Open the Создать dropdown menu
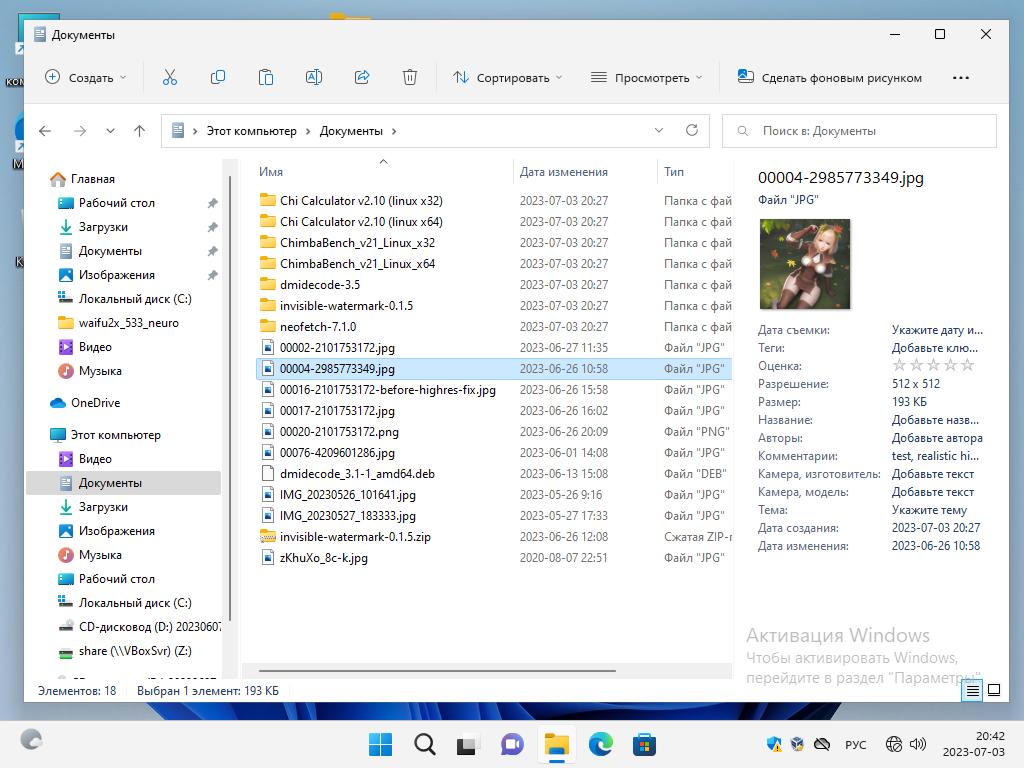 pyautogui.click(x=86, y=77)
